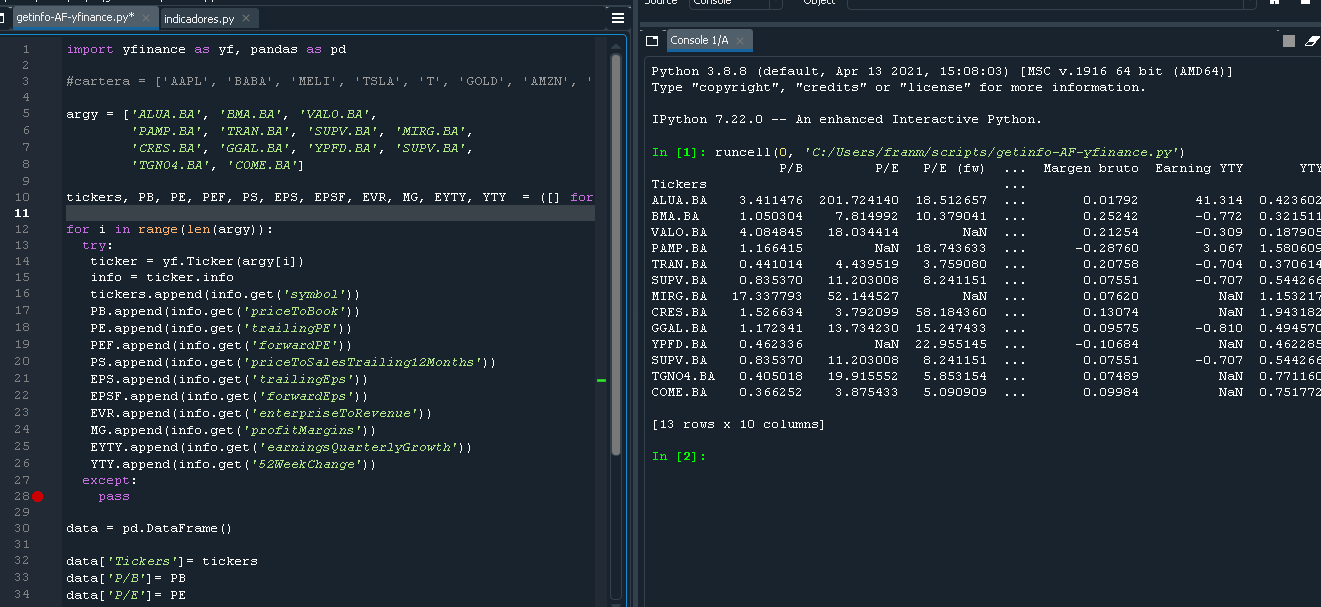The height and width of the screenshot is (607, 1321).
Task: Click into the Object input field
Action: [1050, 3]
